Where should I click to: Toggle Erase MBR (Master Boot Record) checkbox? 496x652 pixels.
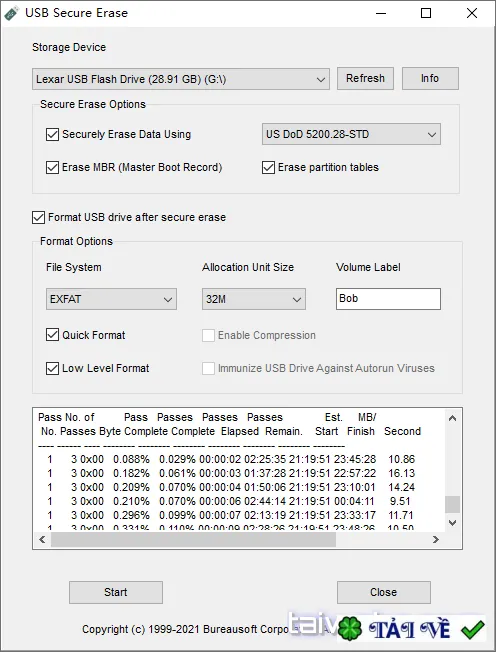(x=52, y=168)
